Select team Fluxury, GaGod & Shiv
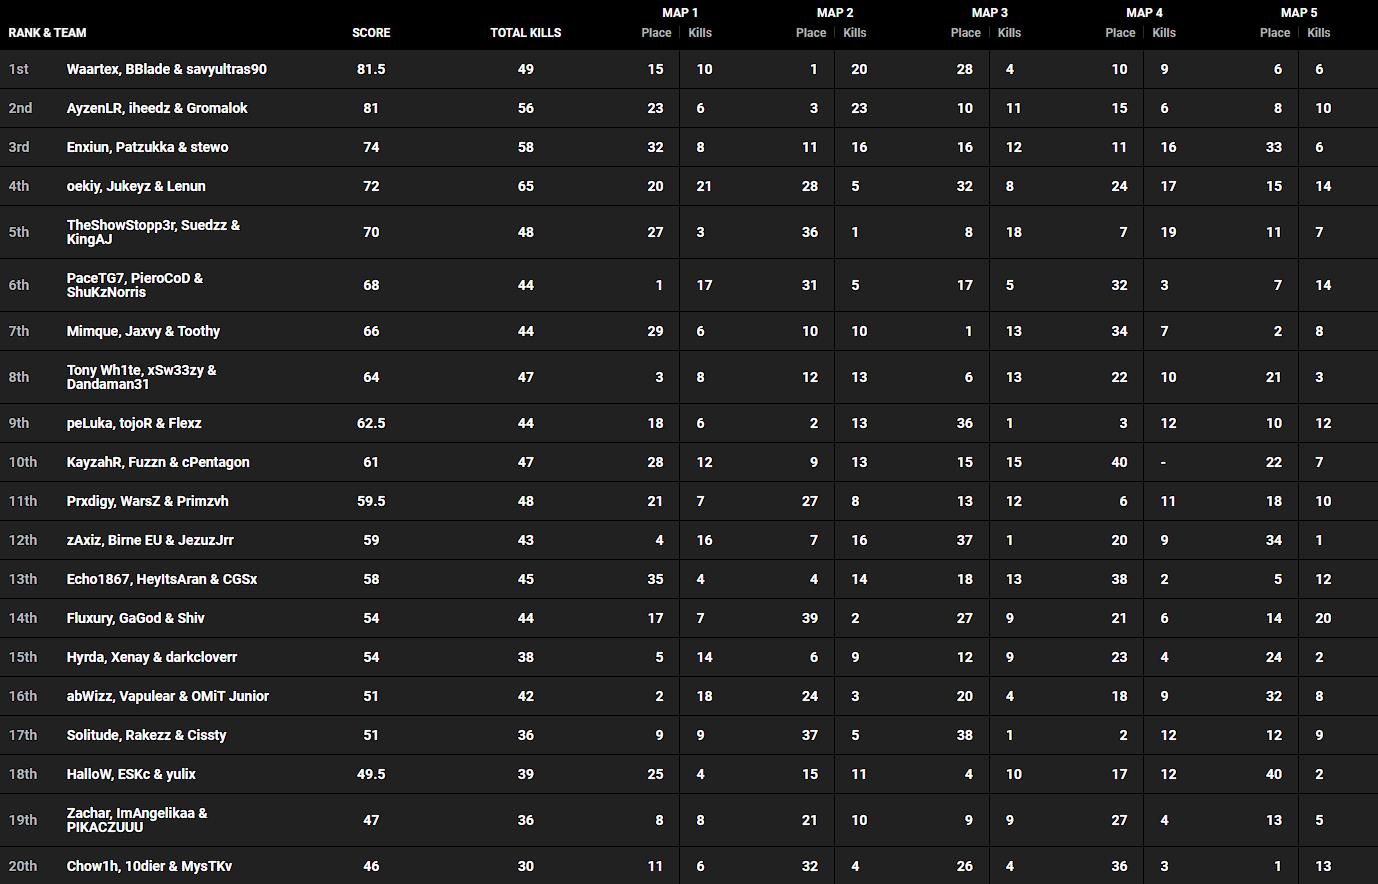 135,618
